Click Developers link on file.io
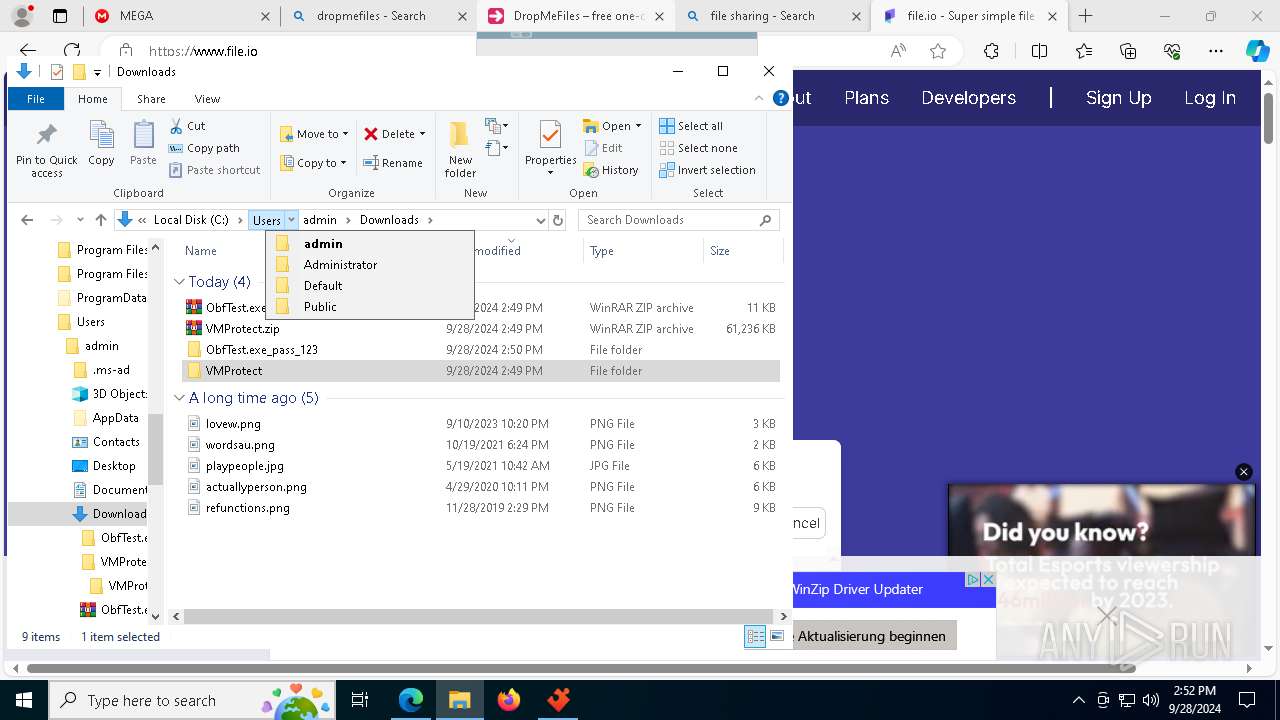1280x720 pixels. pyautogui.click(x=968, y=98)
